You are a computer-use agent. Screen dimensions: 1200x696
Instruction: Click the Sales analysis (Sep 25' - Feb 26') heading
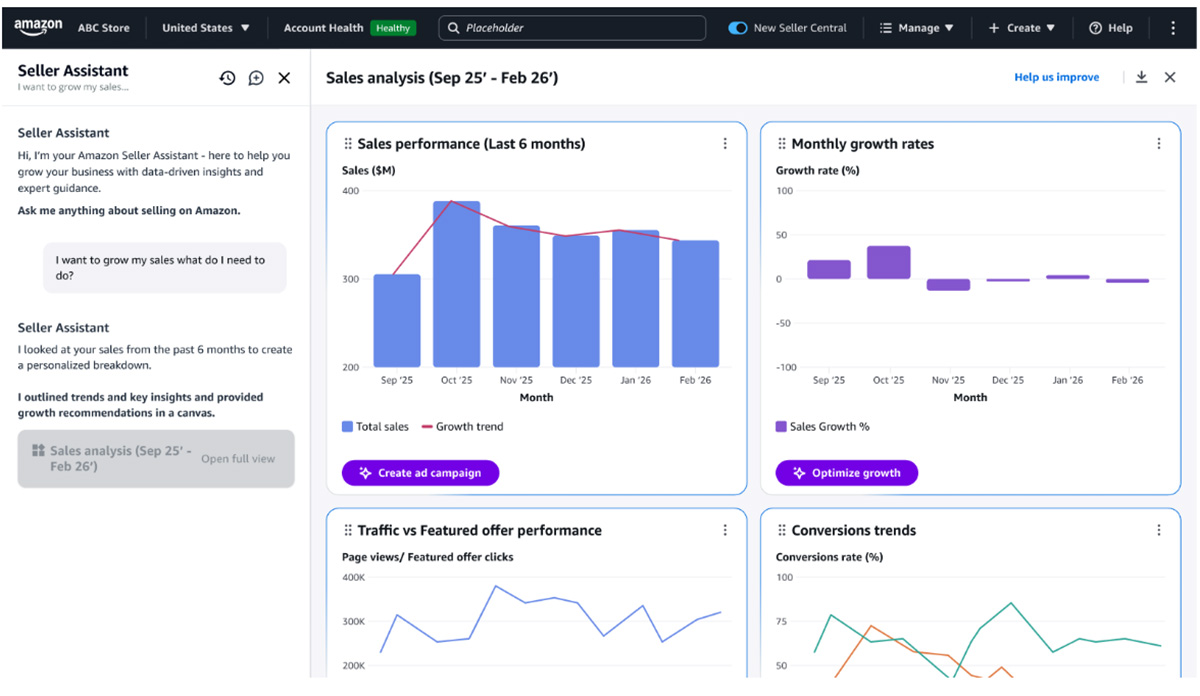442,78
